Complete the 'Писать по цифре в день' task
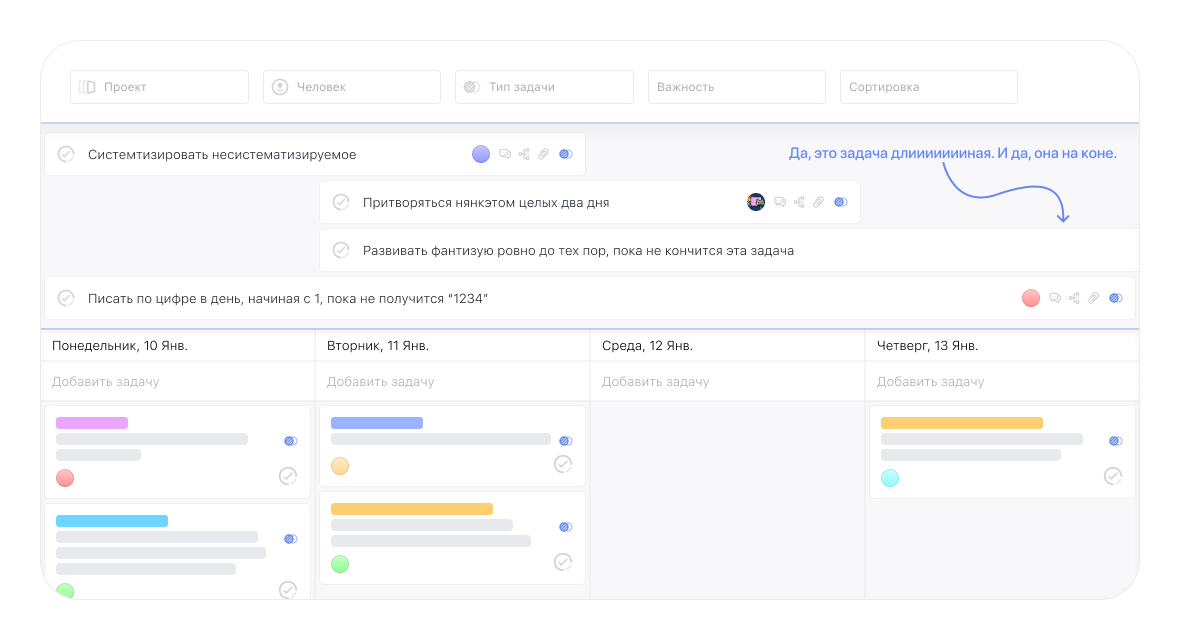1180x640 pixels. coord(66,298)
